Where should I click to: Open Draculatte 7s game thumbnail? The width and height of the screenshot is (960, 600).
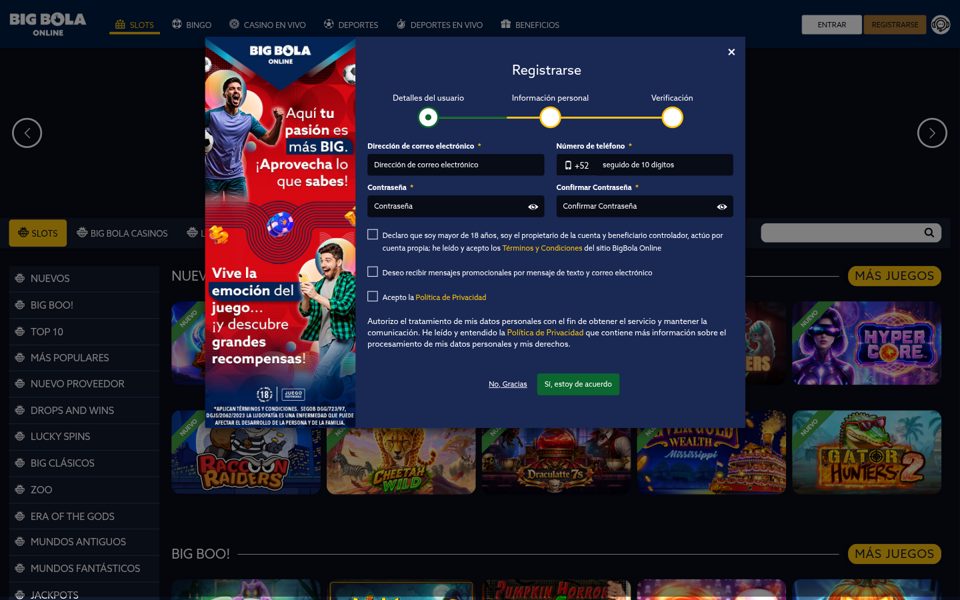pos(556,460)
